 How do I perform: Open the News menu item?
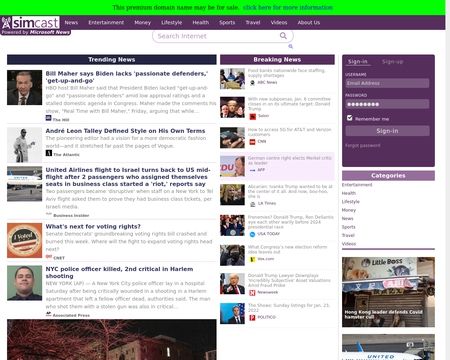click(71, 23)
